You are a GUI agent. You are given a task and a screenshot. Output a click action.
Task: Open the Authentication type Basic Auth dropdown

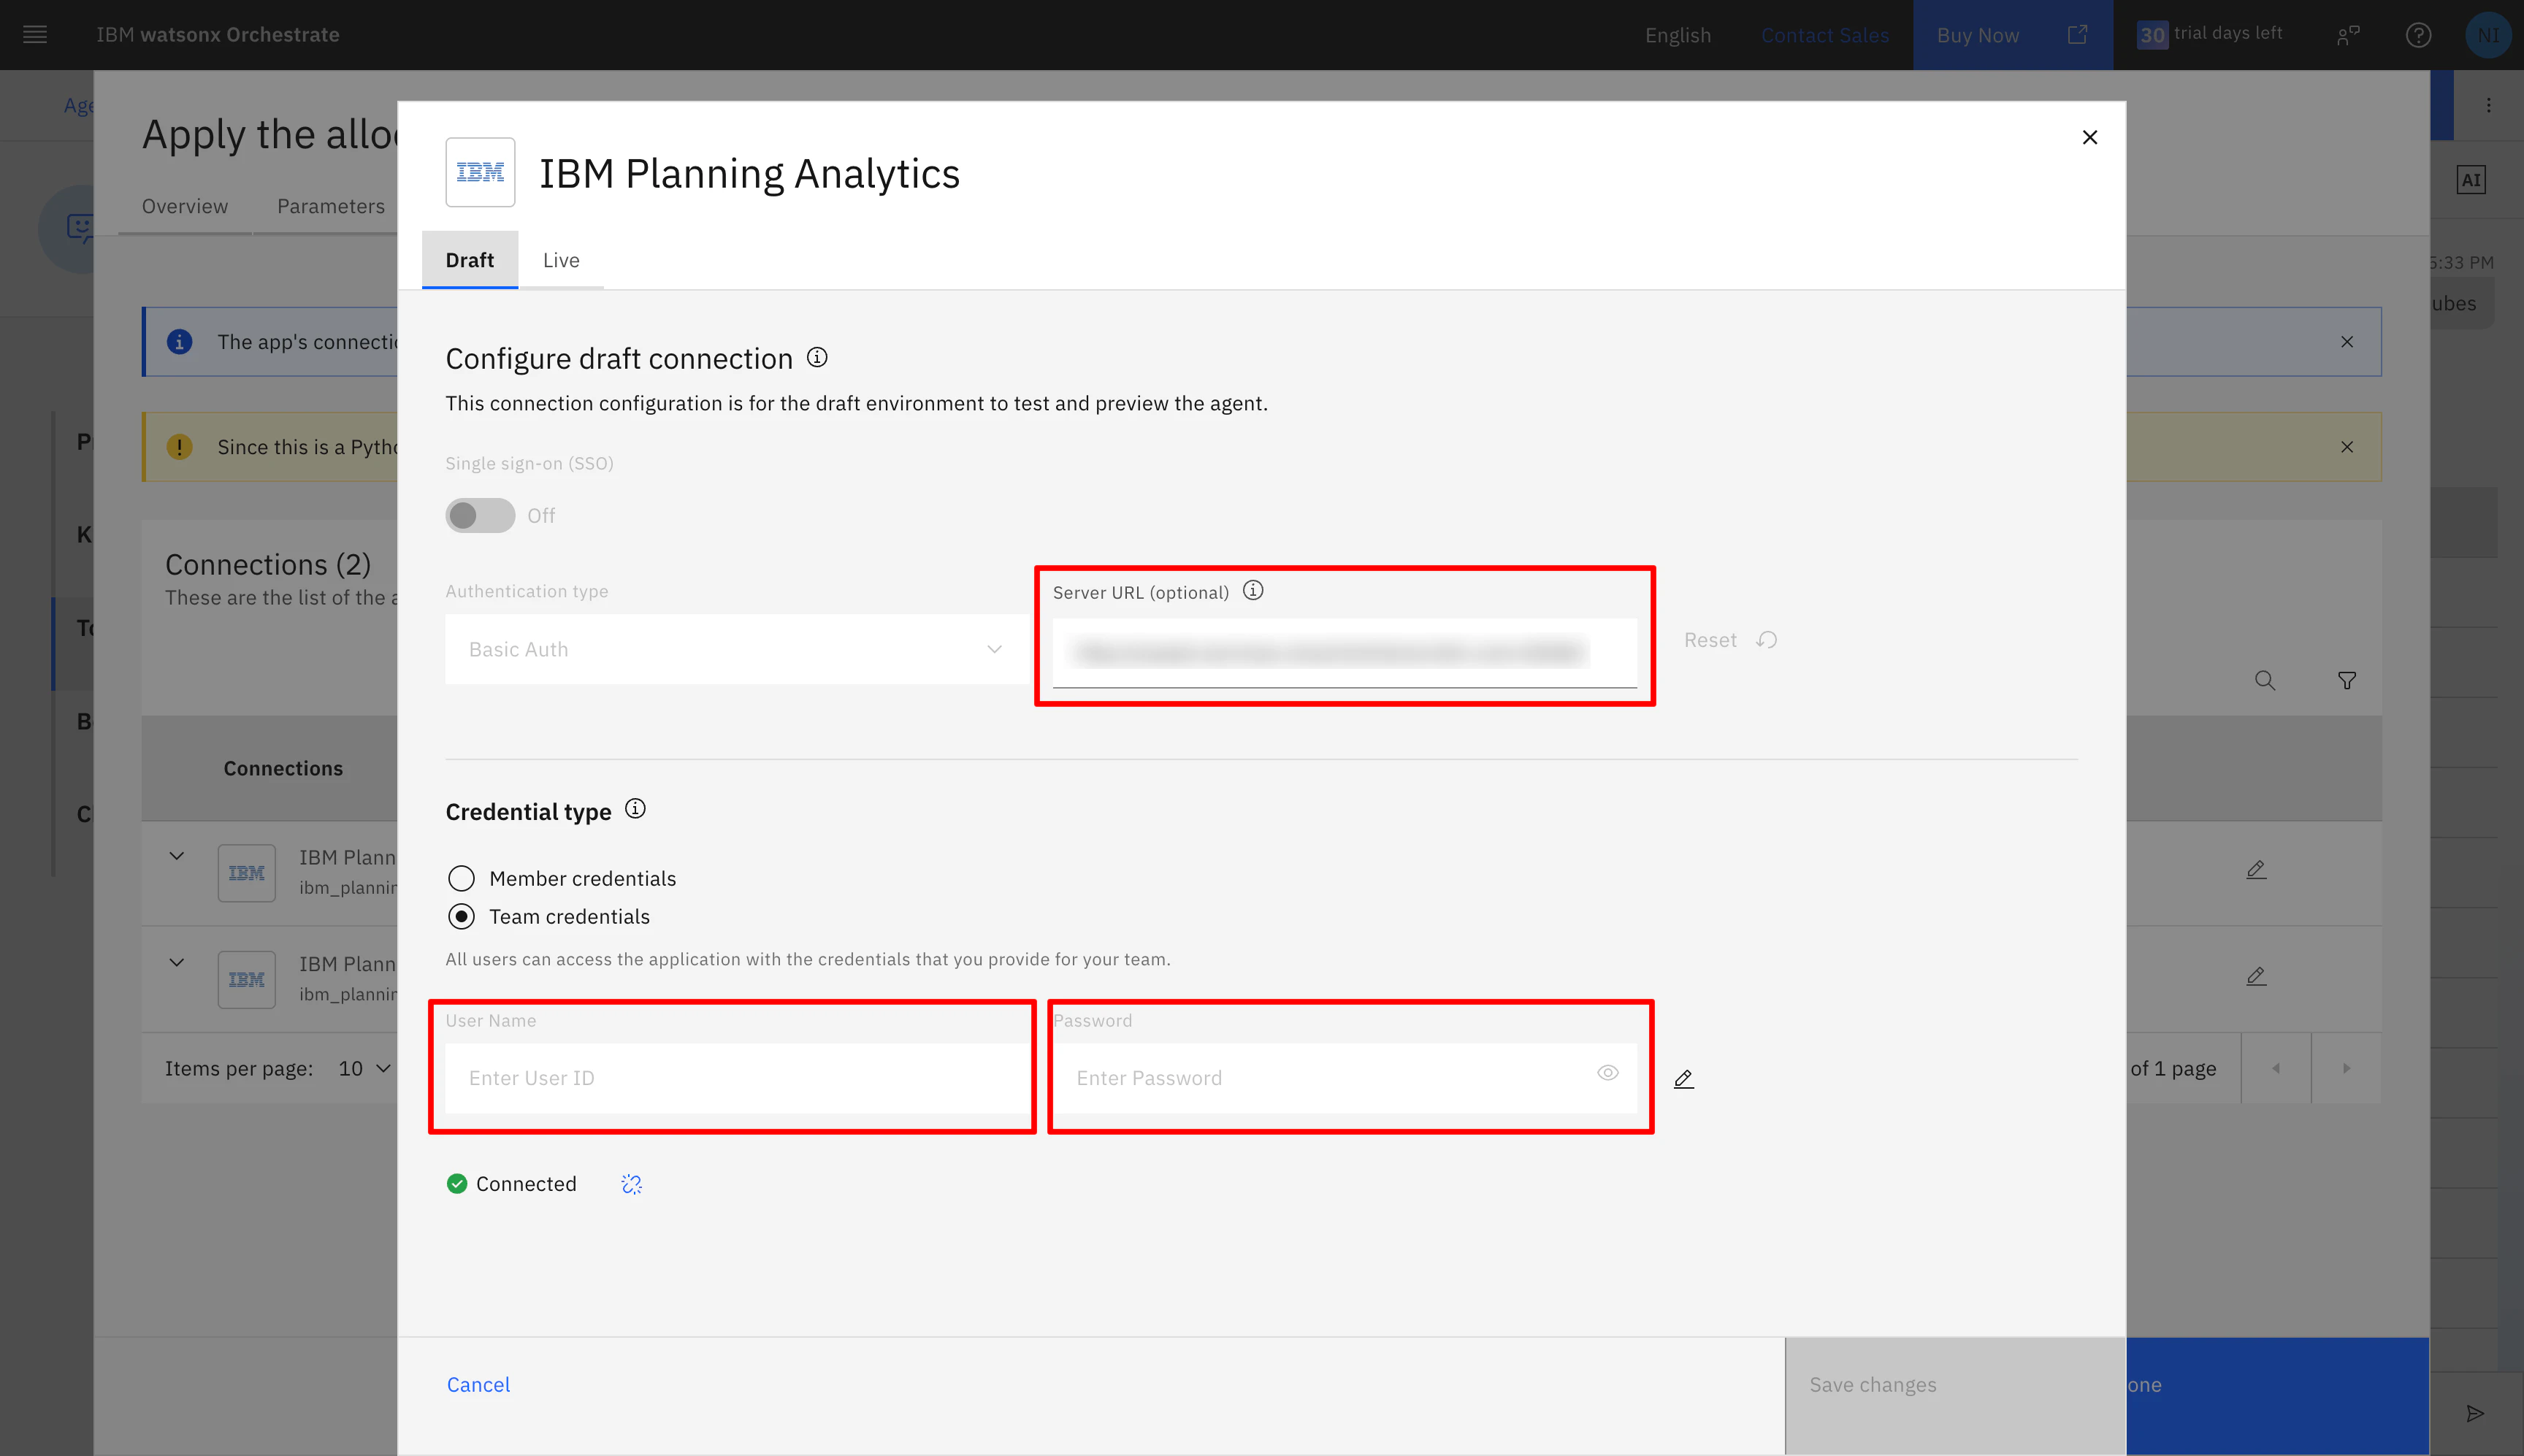pos(735,649)
